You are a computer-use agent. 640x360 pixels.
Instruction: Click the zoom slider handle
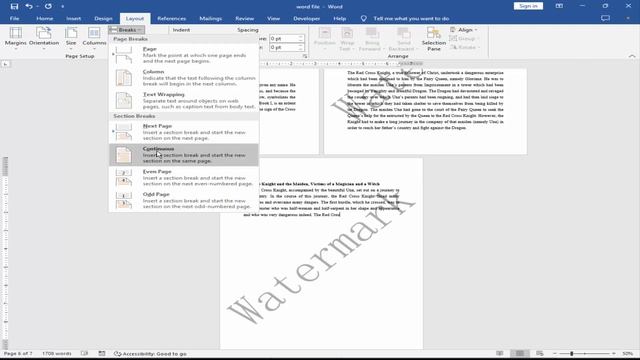tap(571, 353)
